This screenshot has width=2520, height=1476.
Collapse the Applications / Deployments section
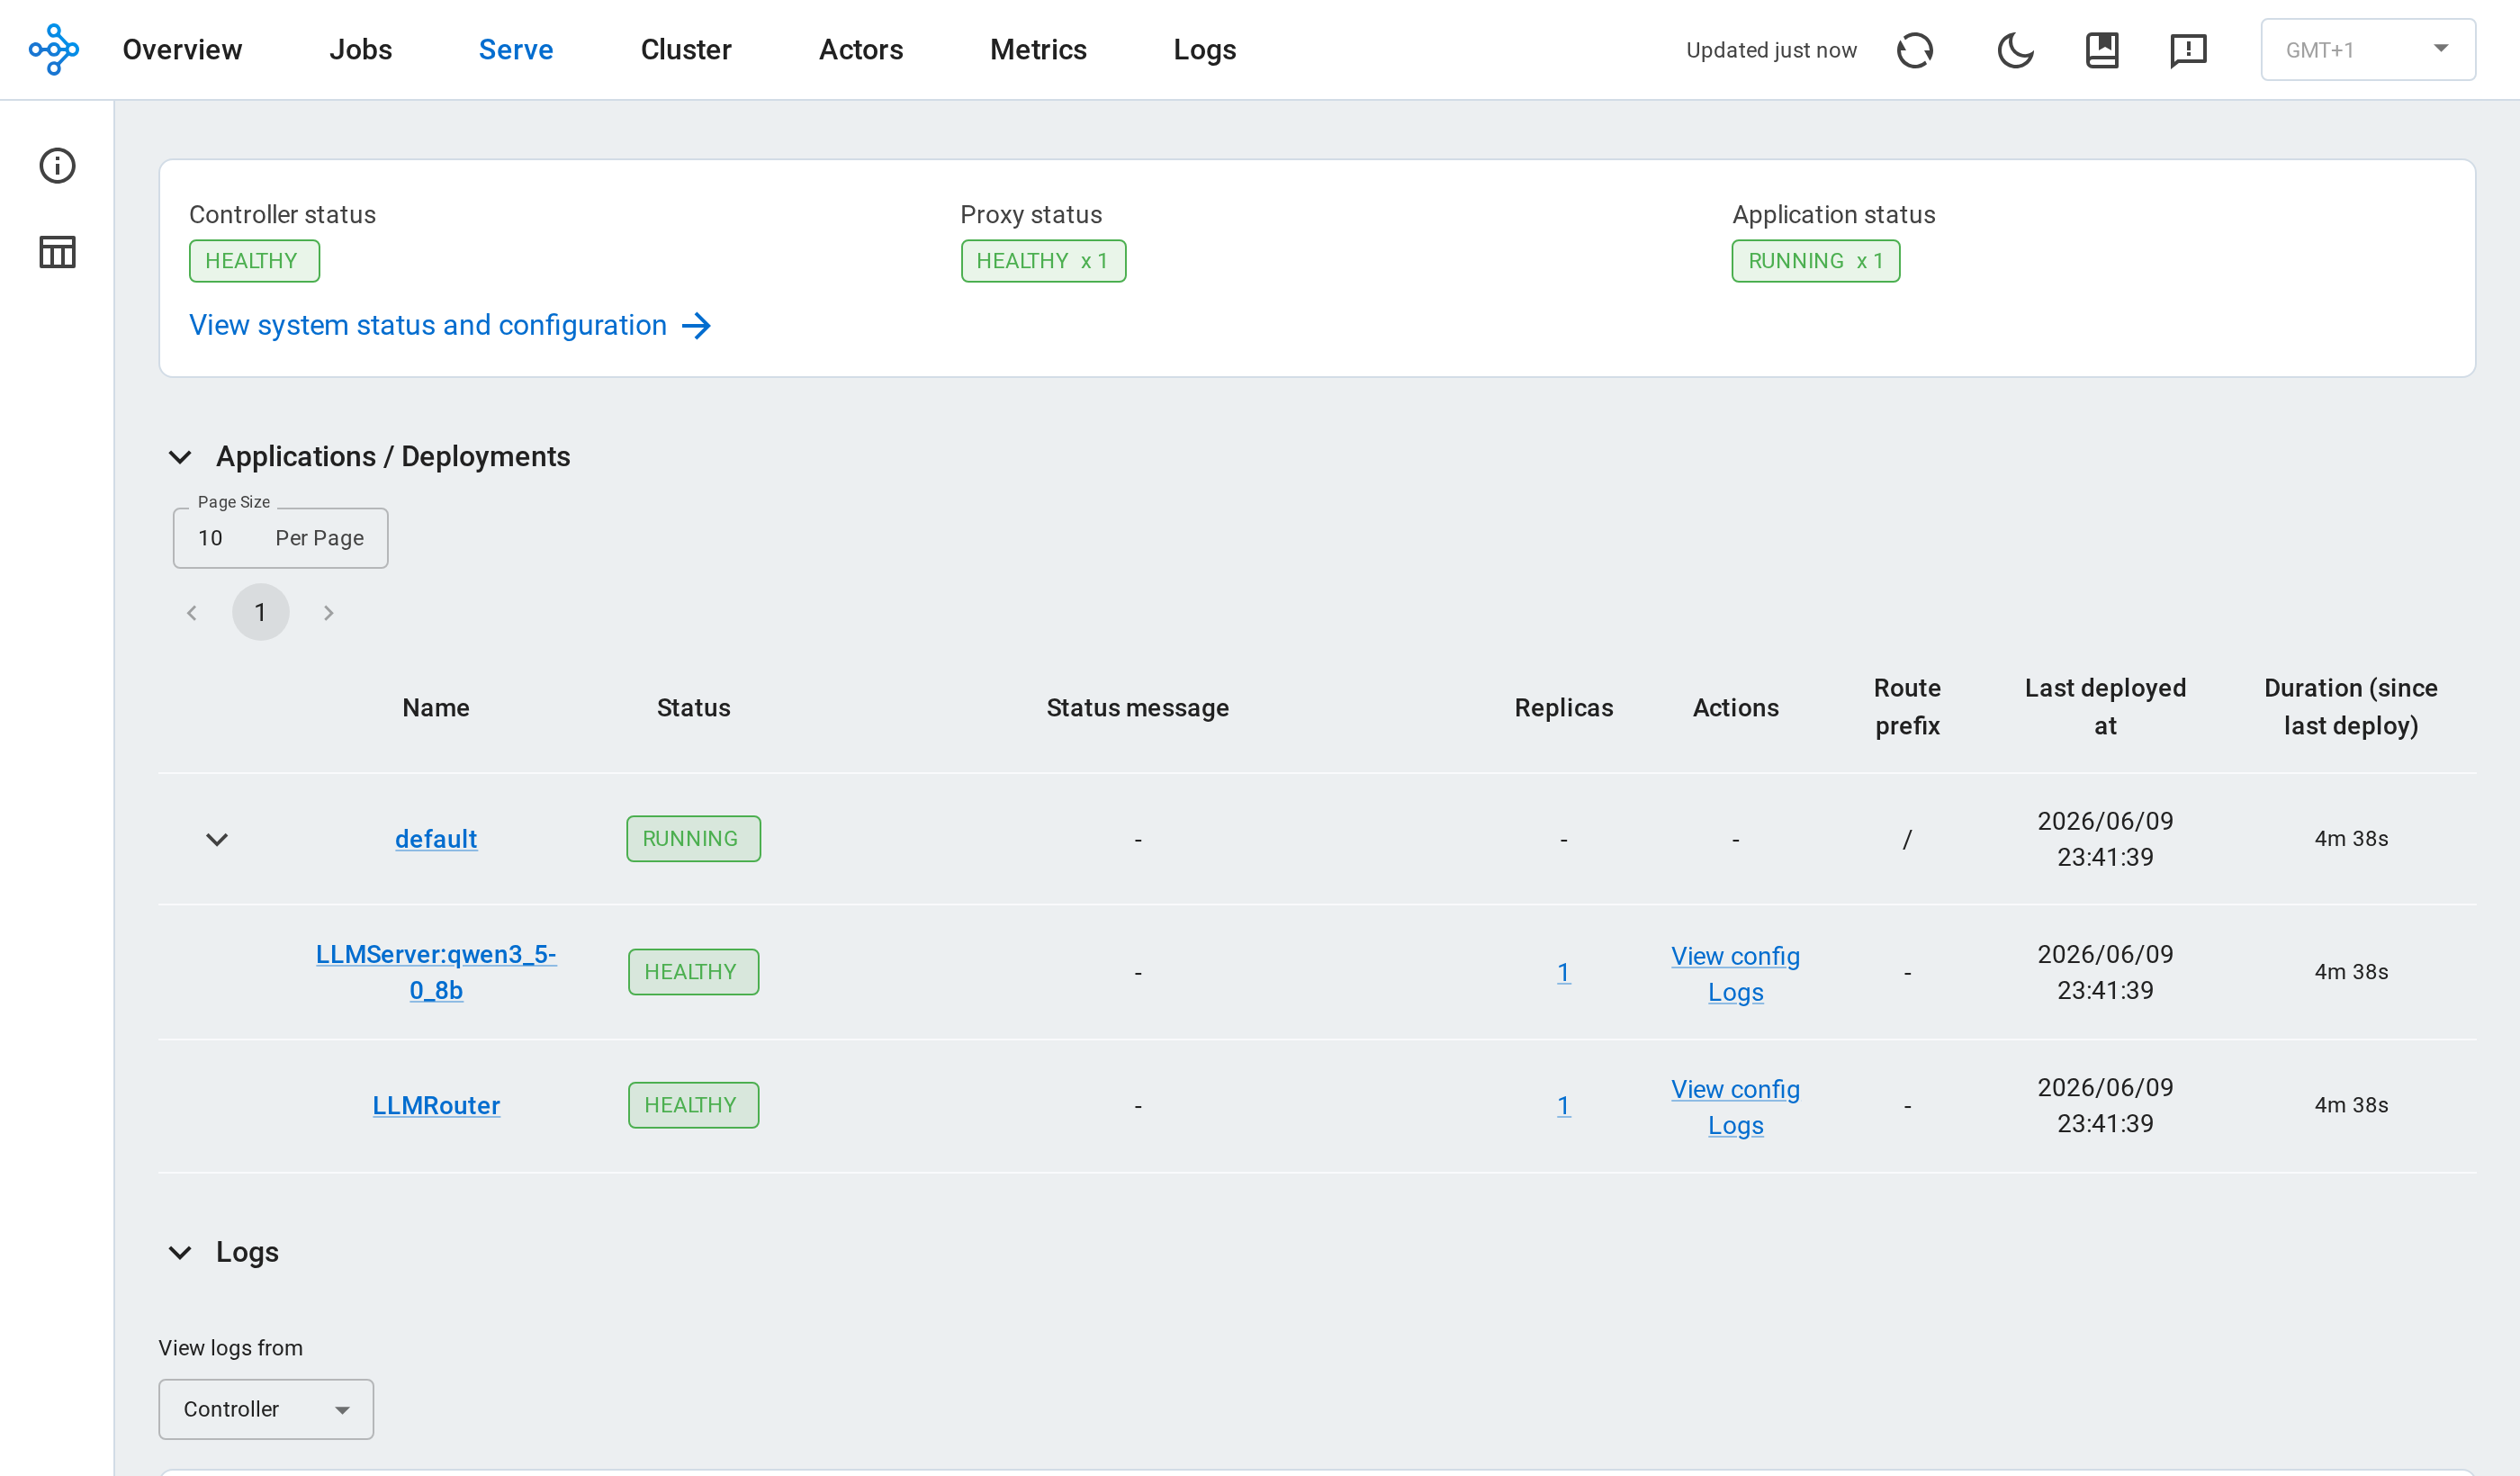click(180, 457)
